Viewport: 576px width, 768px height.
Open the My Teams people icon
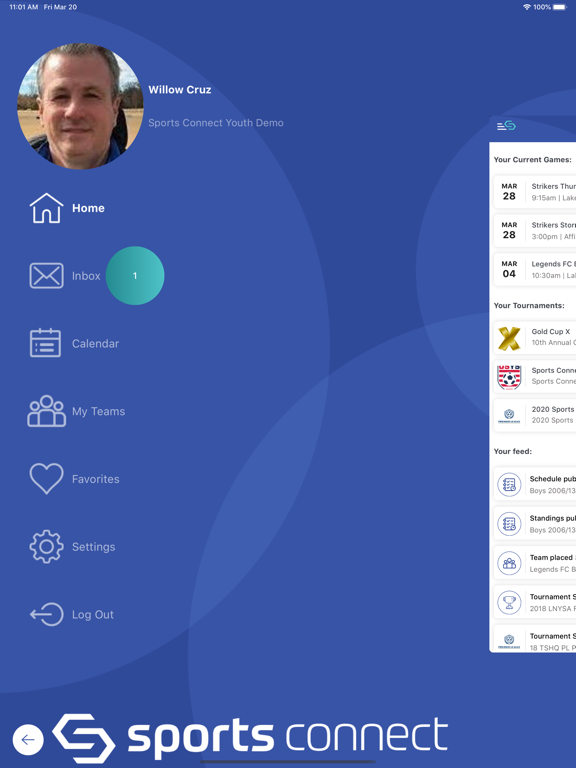pos(47,411)
